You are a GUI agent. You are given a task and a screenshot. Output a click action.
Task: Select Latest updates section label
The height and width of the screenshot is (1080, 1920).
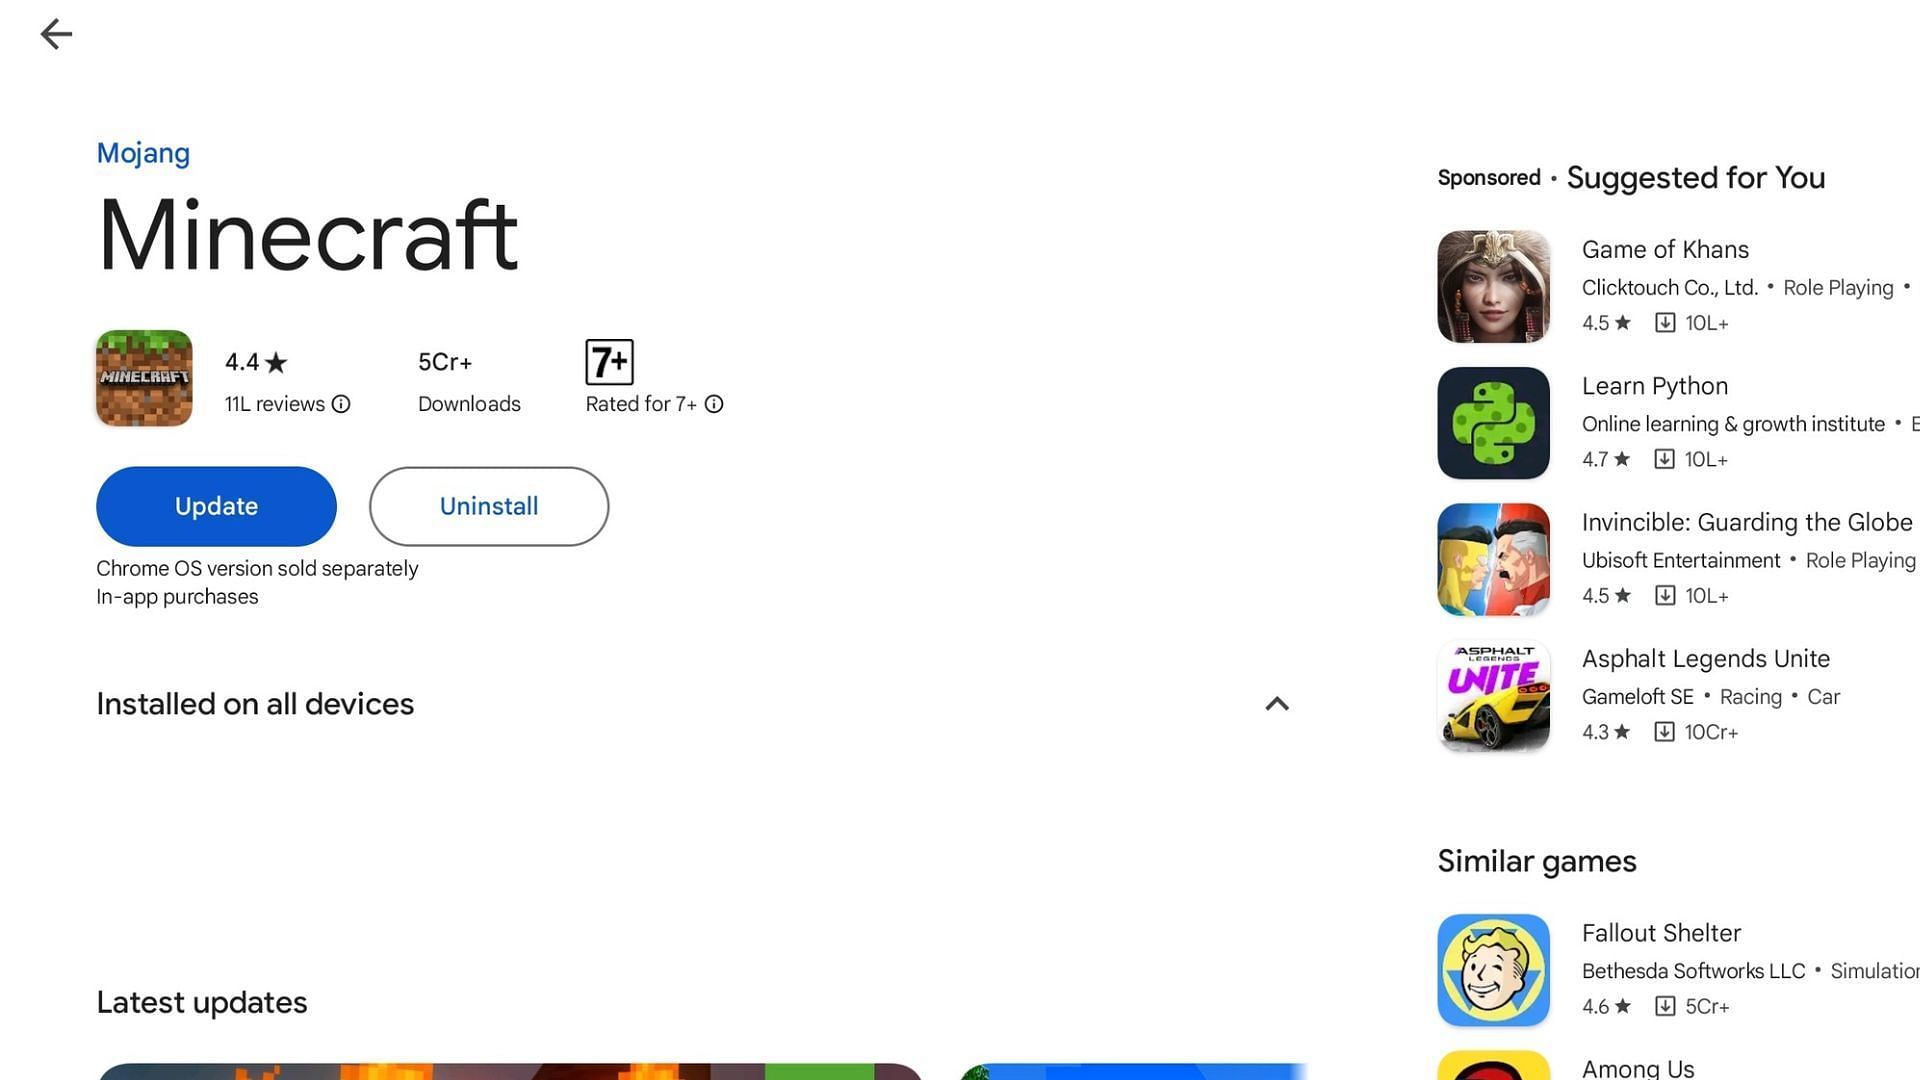(202, 1004)
